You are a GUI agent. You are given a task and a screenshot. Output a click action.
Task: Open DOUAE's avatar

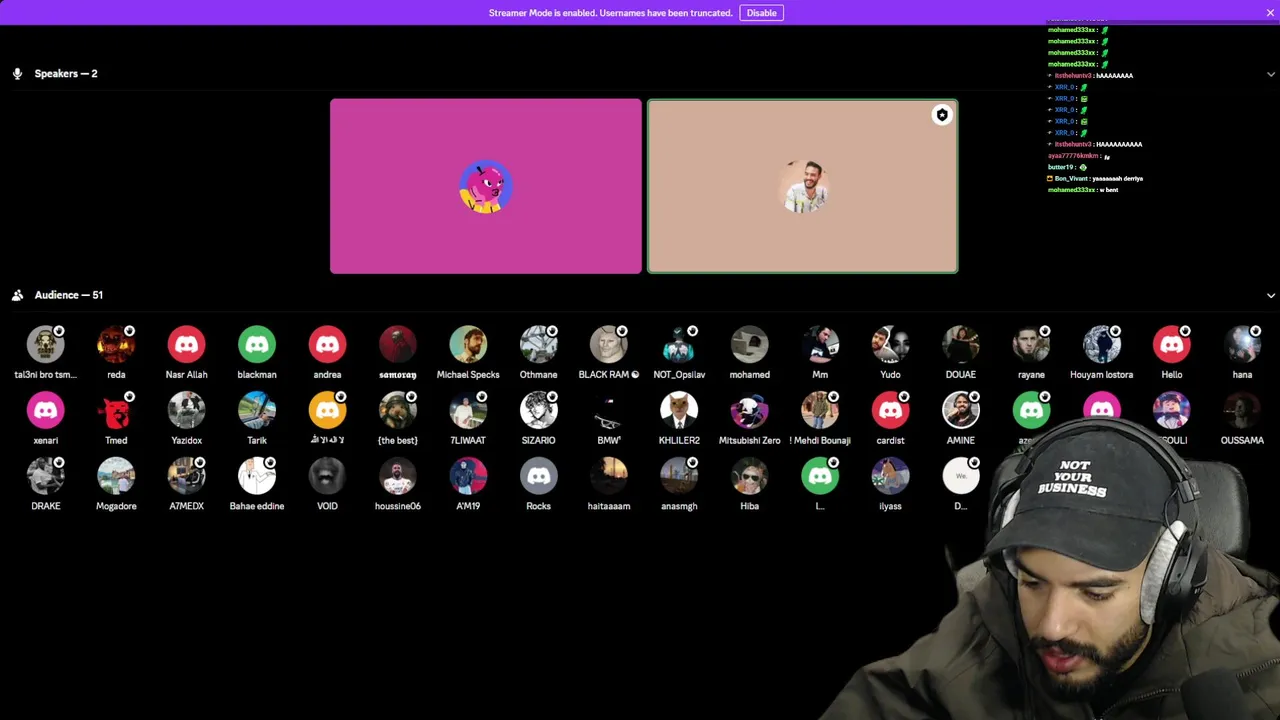960,345
